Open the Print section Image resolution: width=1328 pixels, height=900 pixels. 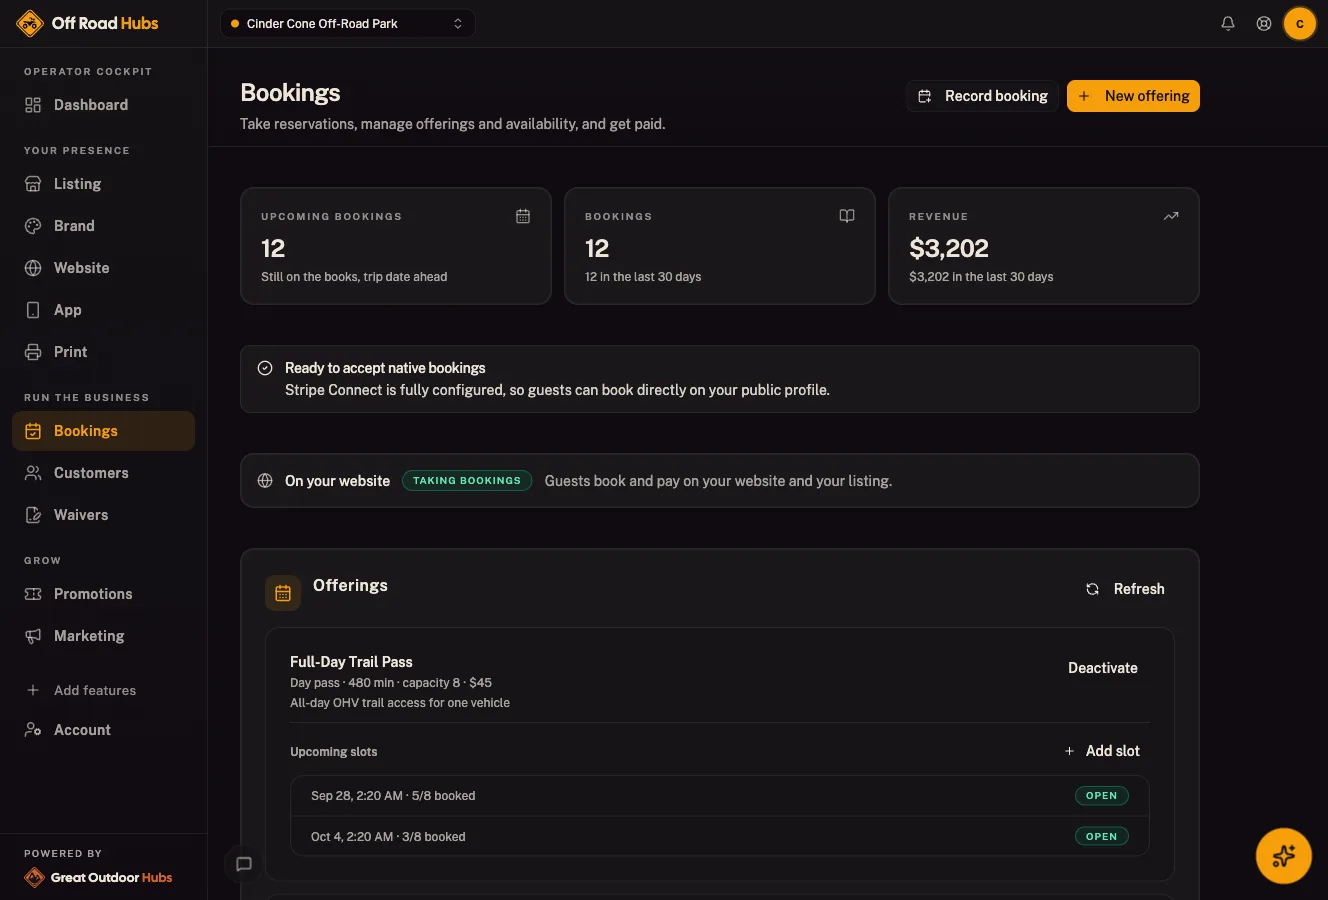tap(103, 352)
